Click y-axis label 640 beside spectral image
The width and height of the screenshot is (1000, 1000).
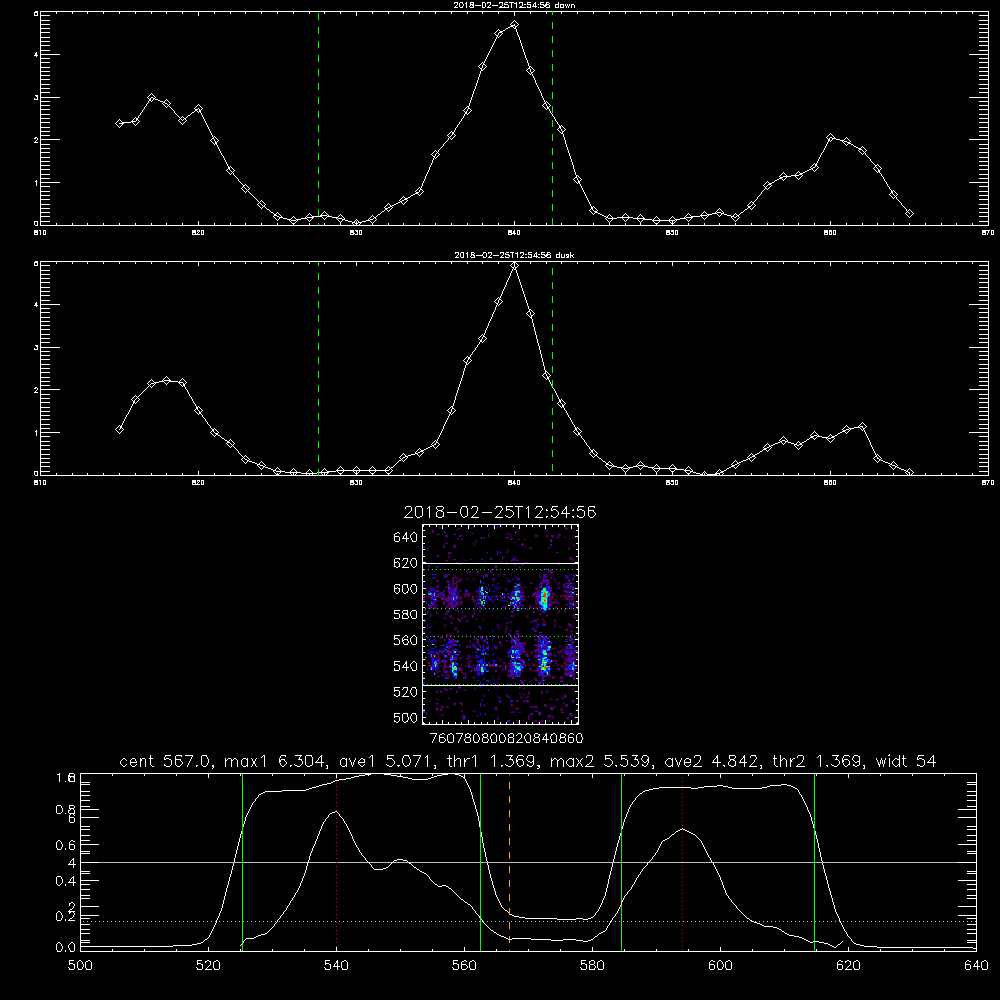405,538
